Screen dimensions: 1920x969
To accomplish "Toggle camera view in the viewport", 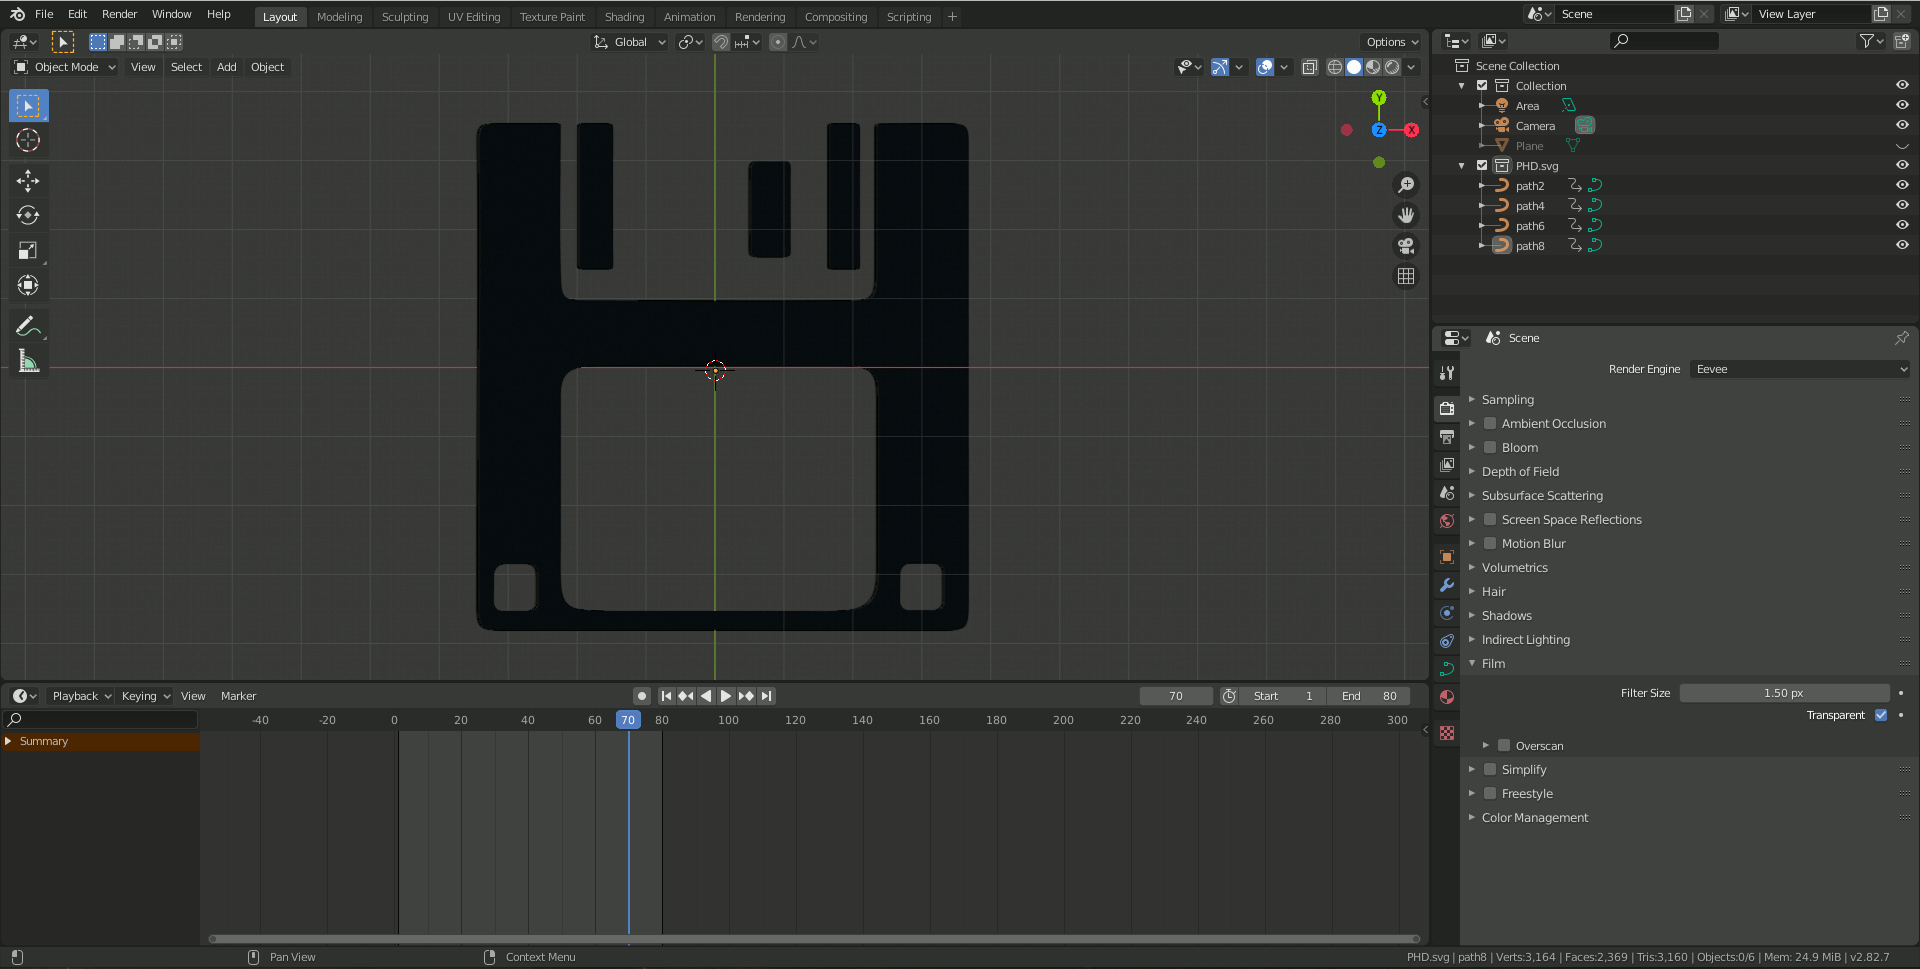I will 1406,246.
